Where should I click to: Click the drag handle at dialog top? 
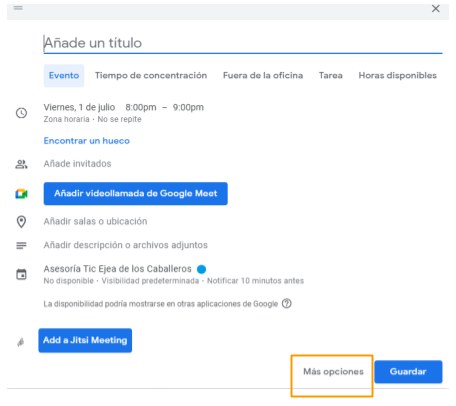[18, 8]
